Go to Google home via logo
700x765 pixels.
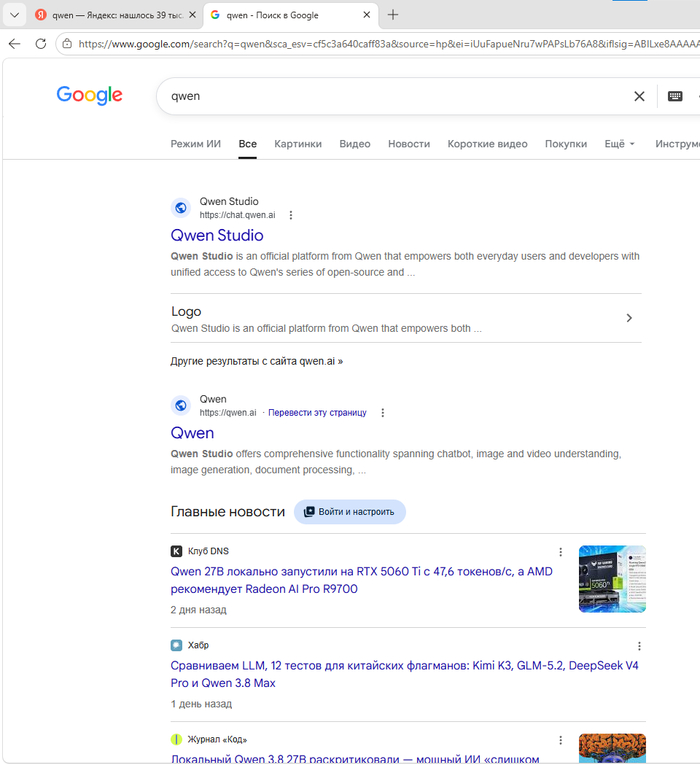89,95
